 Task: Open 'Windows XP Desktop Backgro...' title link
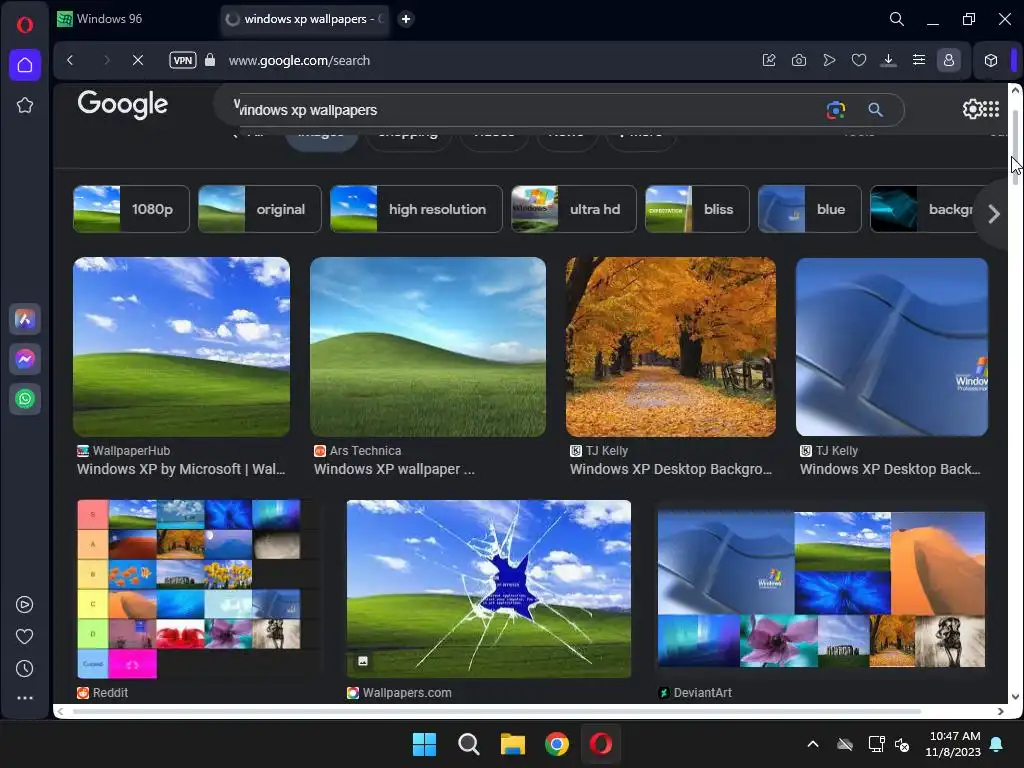click(x=671, y=469)
